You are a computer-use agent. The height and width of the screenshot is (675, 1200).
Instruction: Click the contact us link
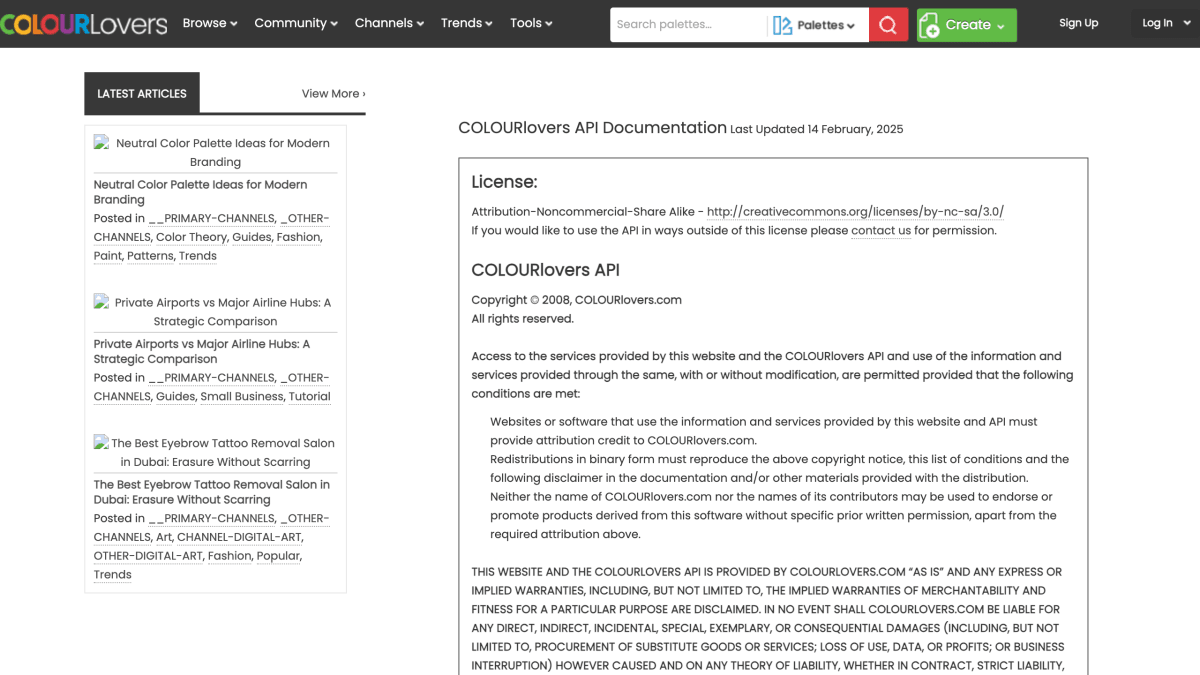pos(881,230)
